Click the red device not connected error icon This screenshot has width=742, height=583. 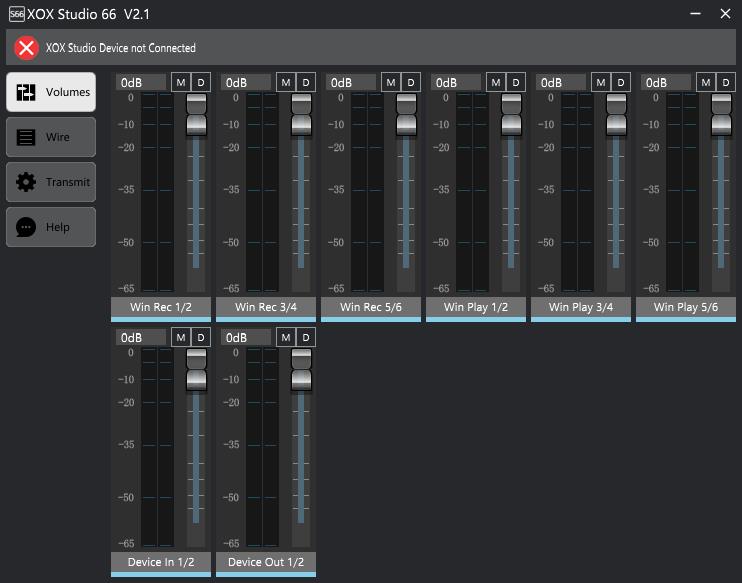[x=26, y=48]
